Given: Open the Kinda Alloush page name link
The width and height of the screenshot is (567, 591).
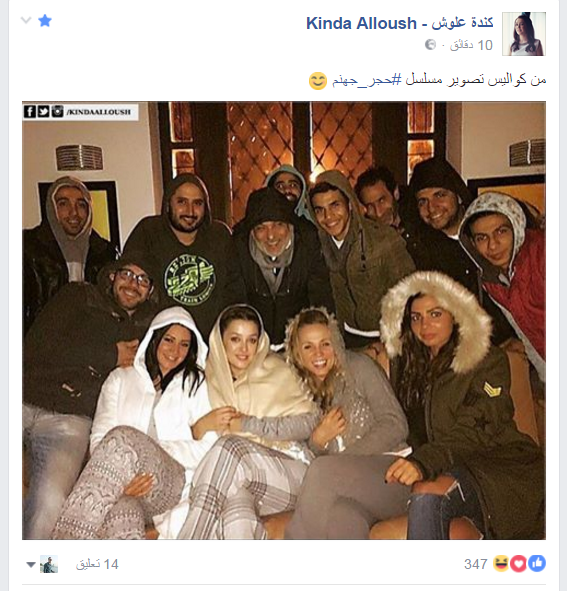Looking at the screenshot, I should (x=400, y=23).
